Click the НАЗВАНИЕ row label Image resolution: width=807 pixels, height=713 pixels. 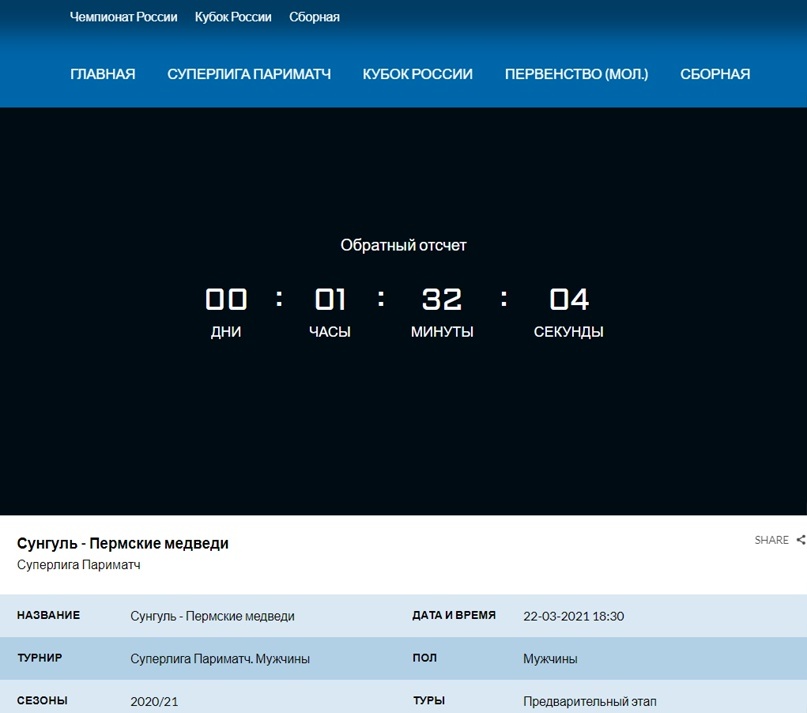point(48,615)
